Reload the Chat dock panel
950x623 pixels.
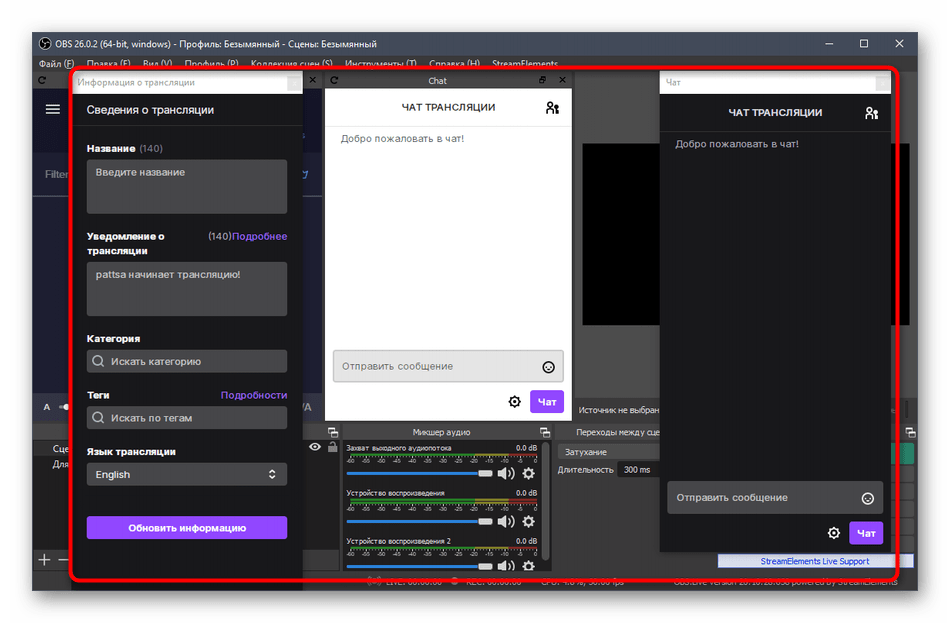point(334,81)
